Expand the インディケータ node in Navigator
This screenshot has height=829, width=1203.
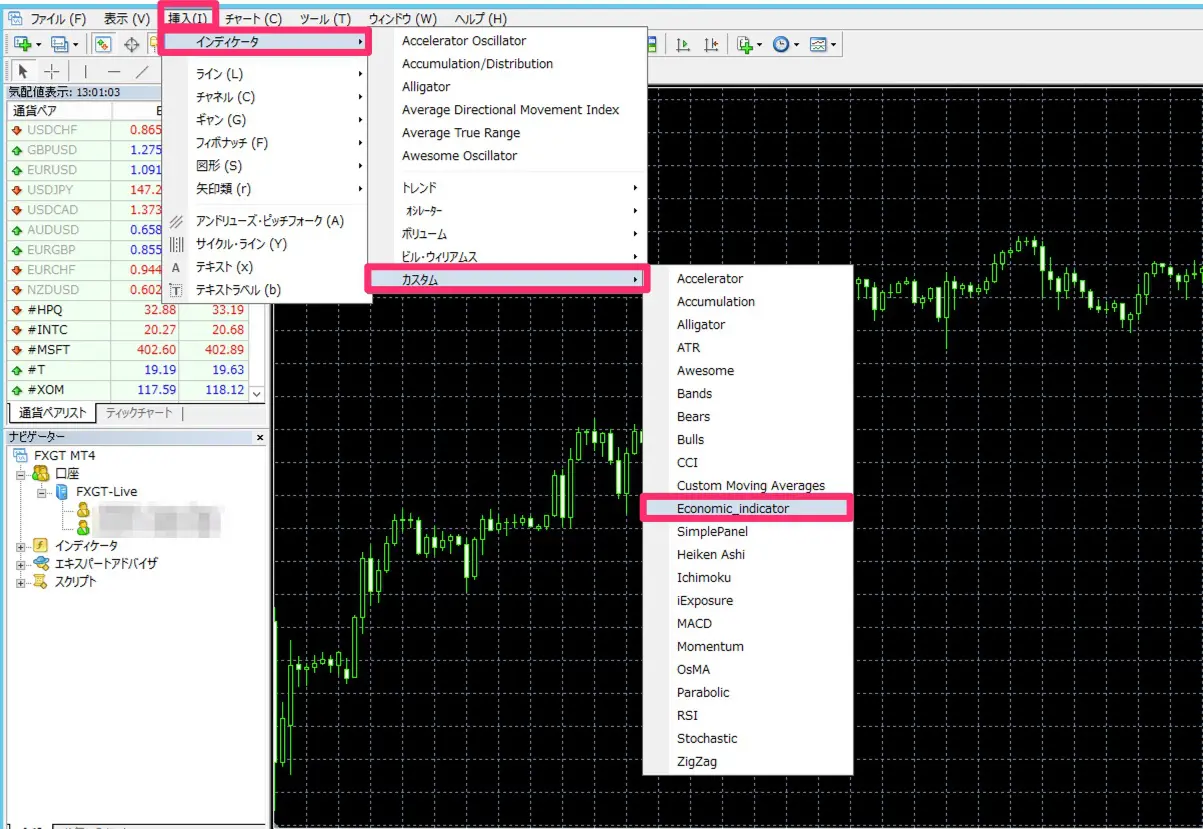(21, 546)
